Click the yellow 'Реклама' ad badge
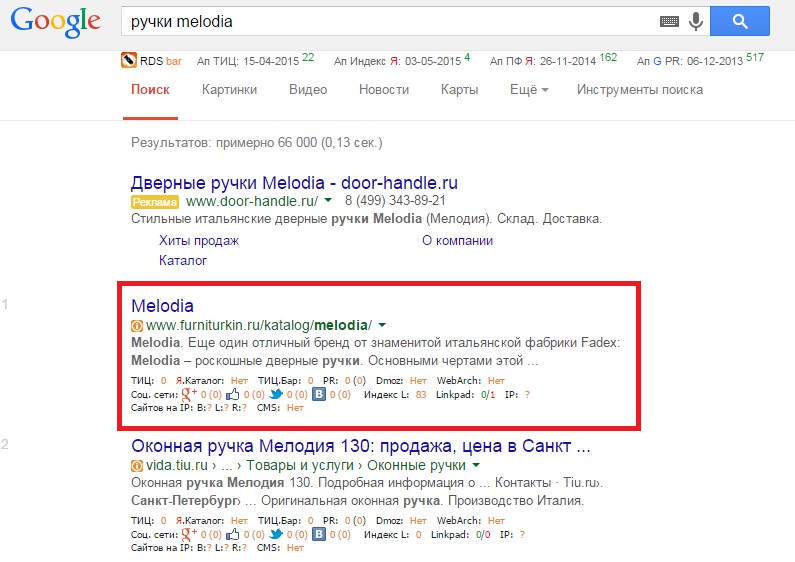Viewport: 795px width, 562px height. point(155,202)
